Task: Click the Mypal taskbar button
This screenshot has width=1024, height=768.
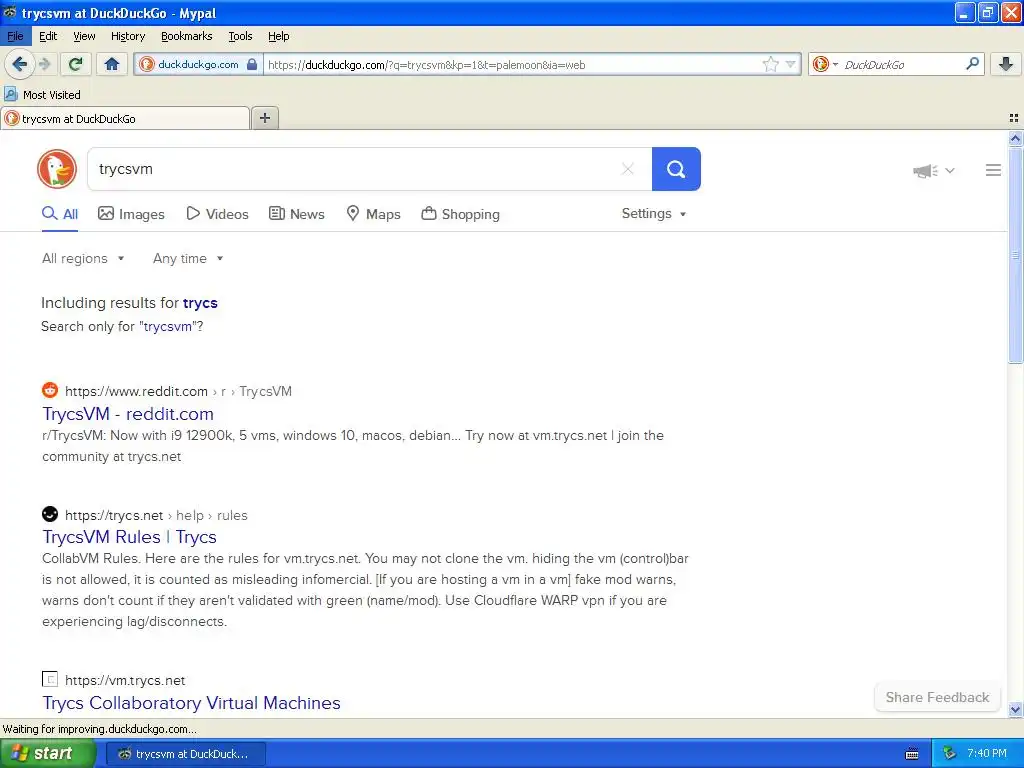Action: 185,754
